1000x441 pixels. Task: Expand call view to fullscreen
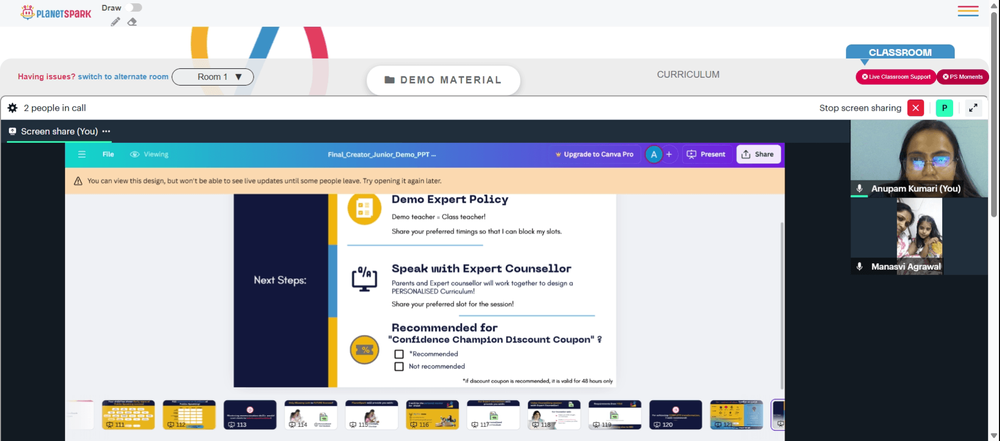pyautogui.click(x=973, y=108)
